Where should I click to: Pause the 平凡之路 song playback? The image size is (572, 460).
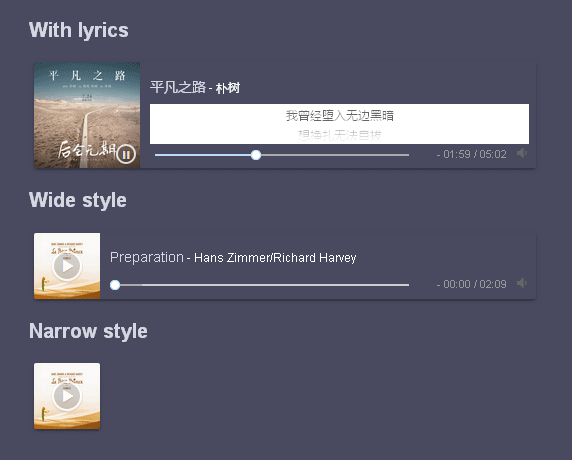click(126, 155)
